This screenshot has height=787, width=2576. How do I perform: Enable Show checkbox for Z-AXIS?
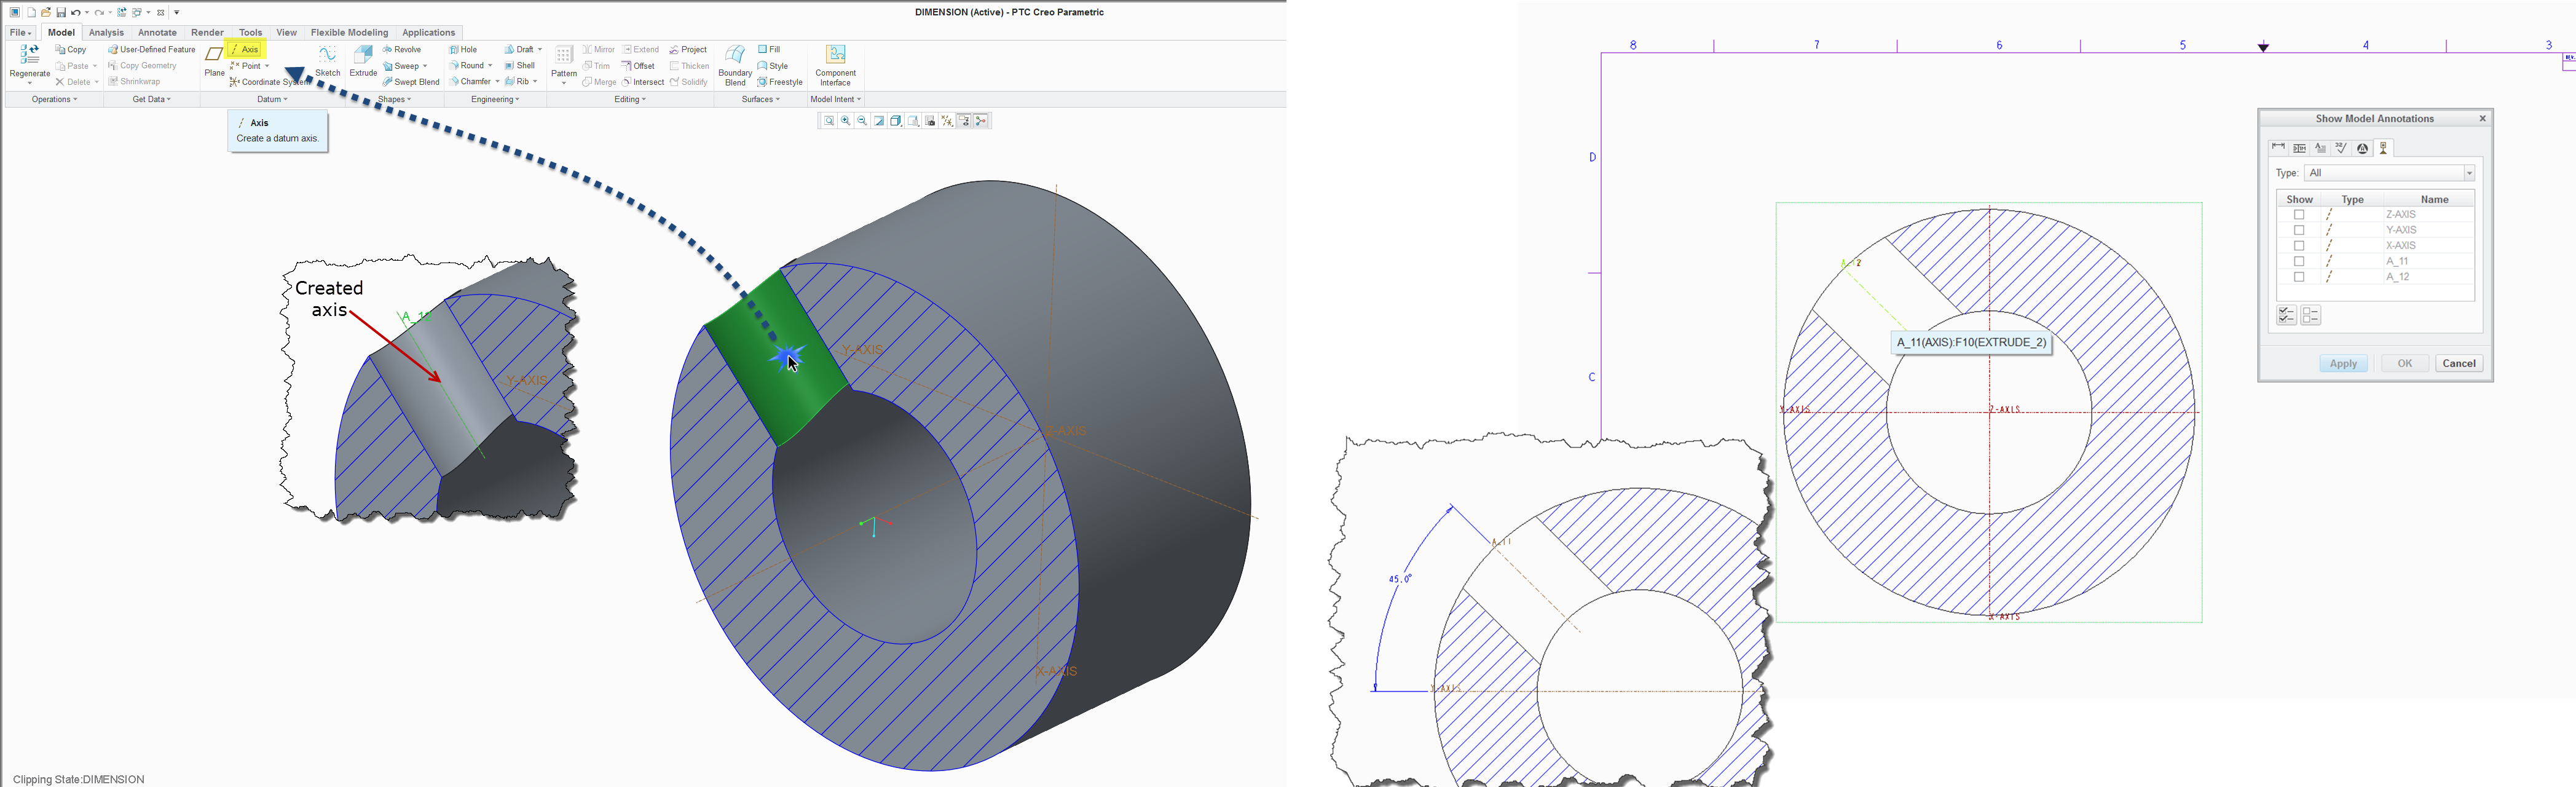tap(2299, 215)
